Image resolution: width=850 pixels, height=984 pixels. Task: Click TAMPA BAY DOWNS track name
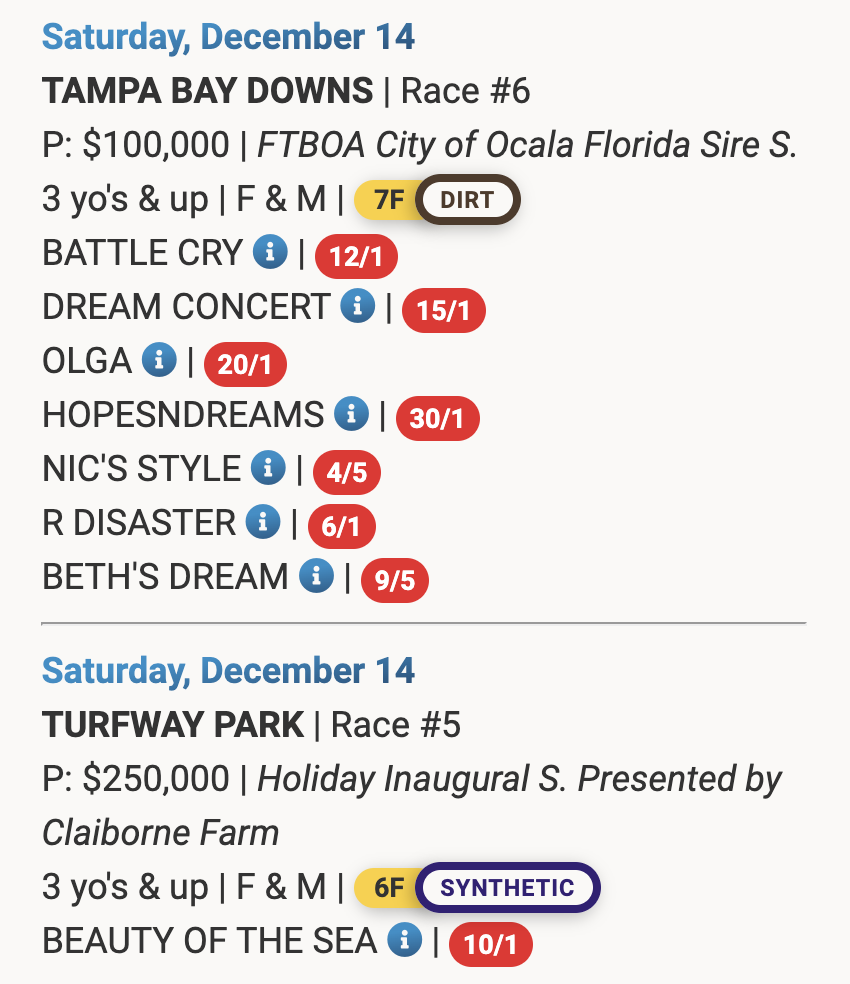click(207, 92)
